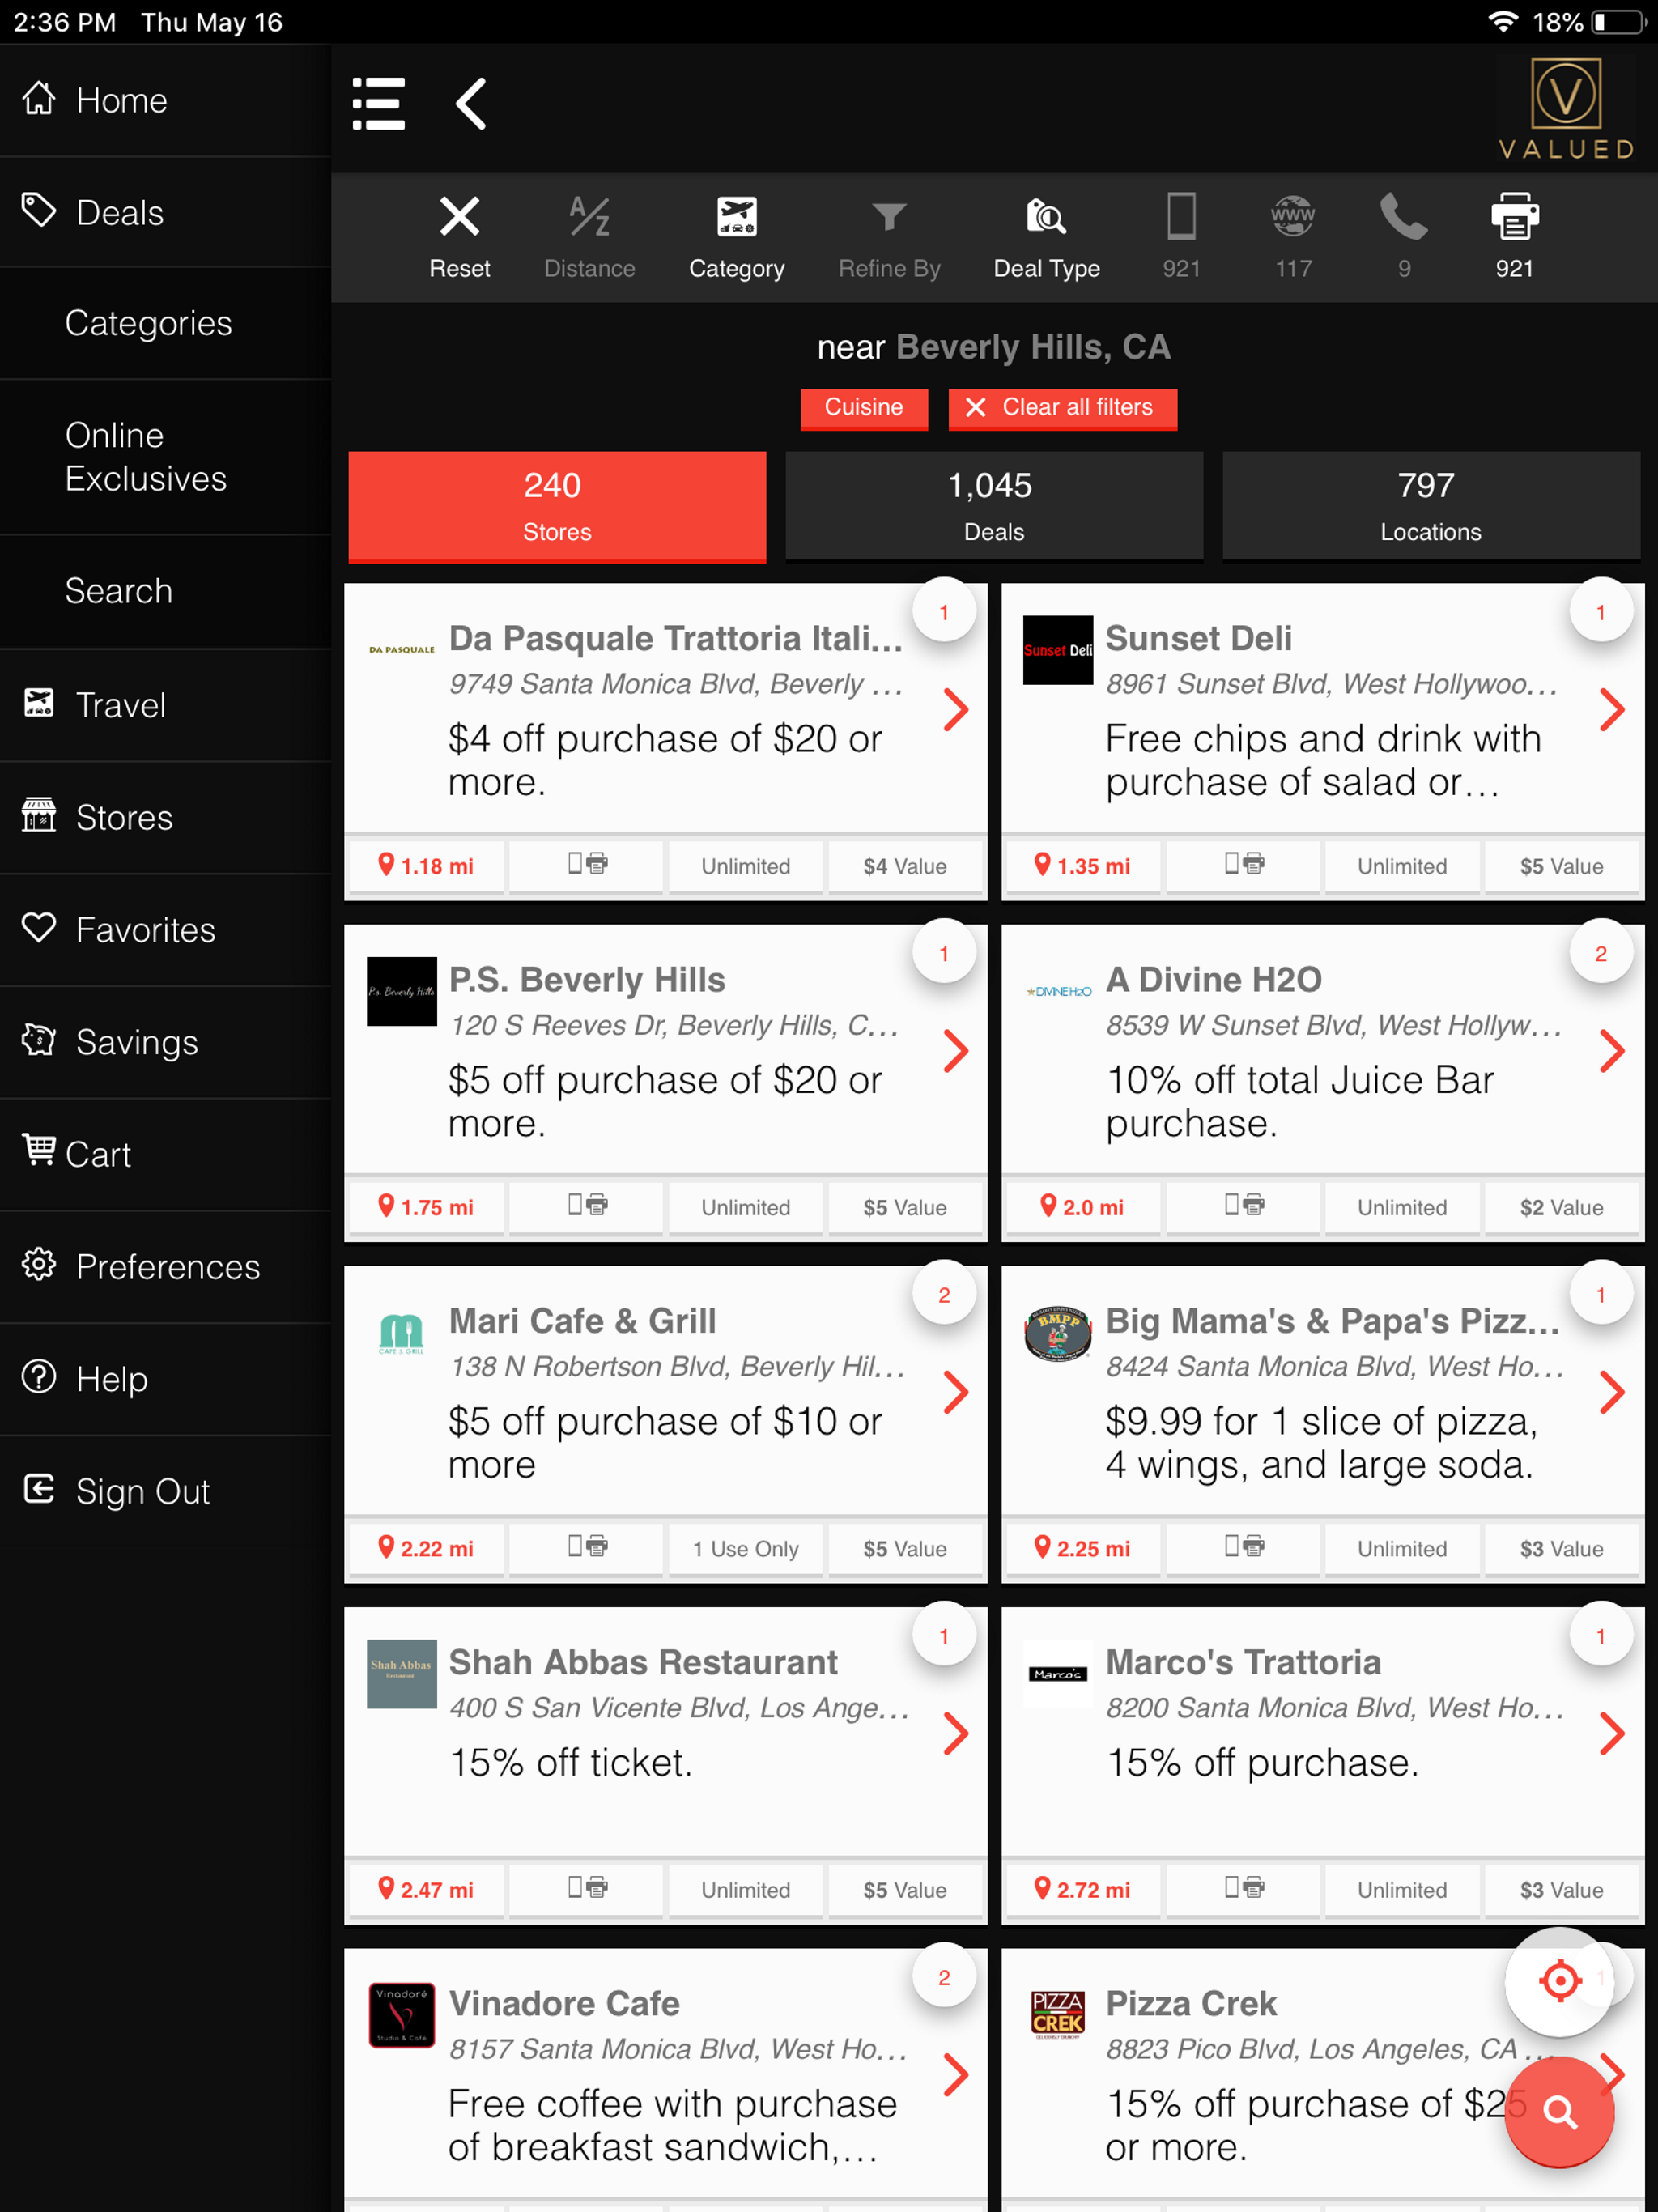Image resolution: width=1658 pixels, height=2212 pixels.
Task: Open Travel in the sidebar
Action: point(165,705)
